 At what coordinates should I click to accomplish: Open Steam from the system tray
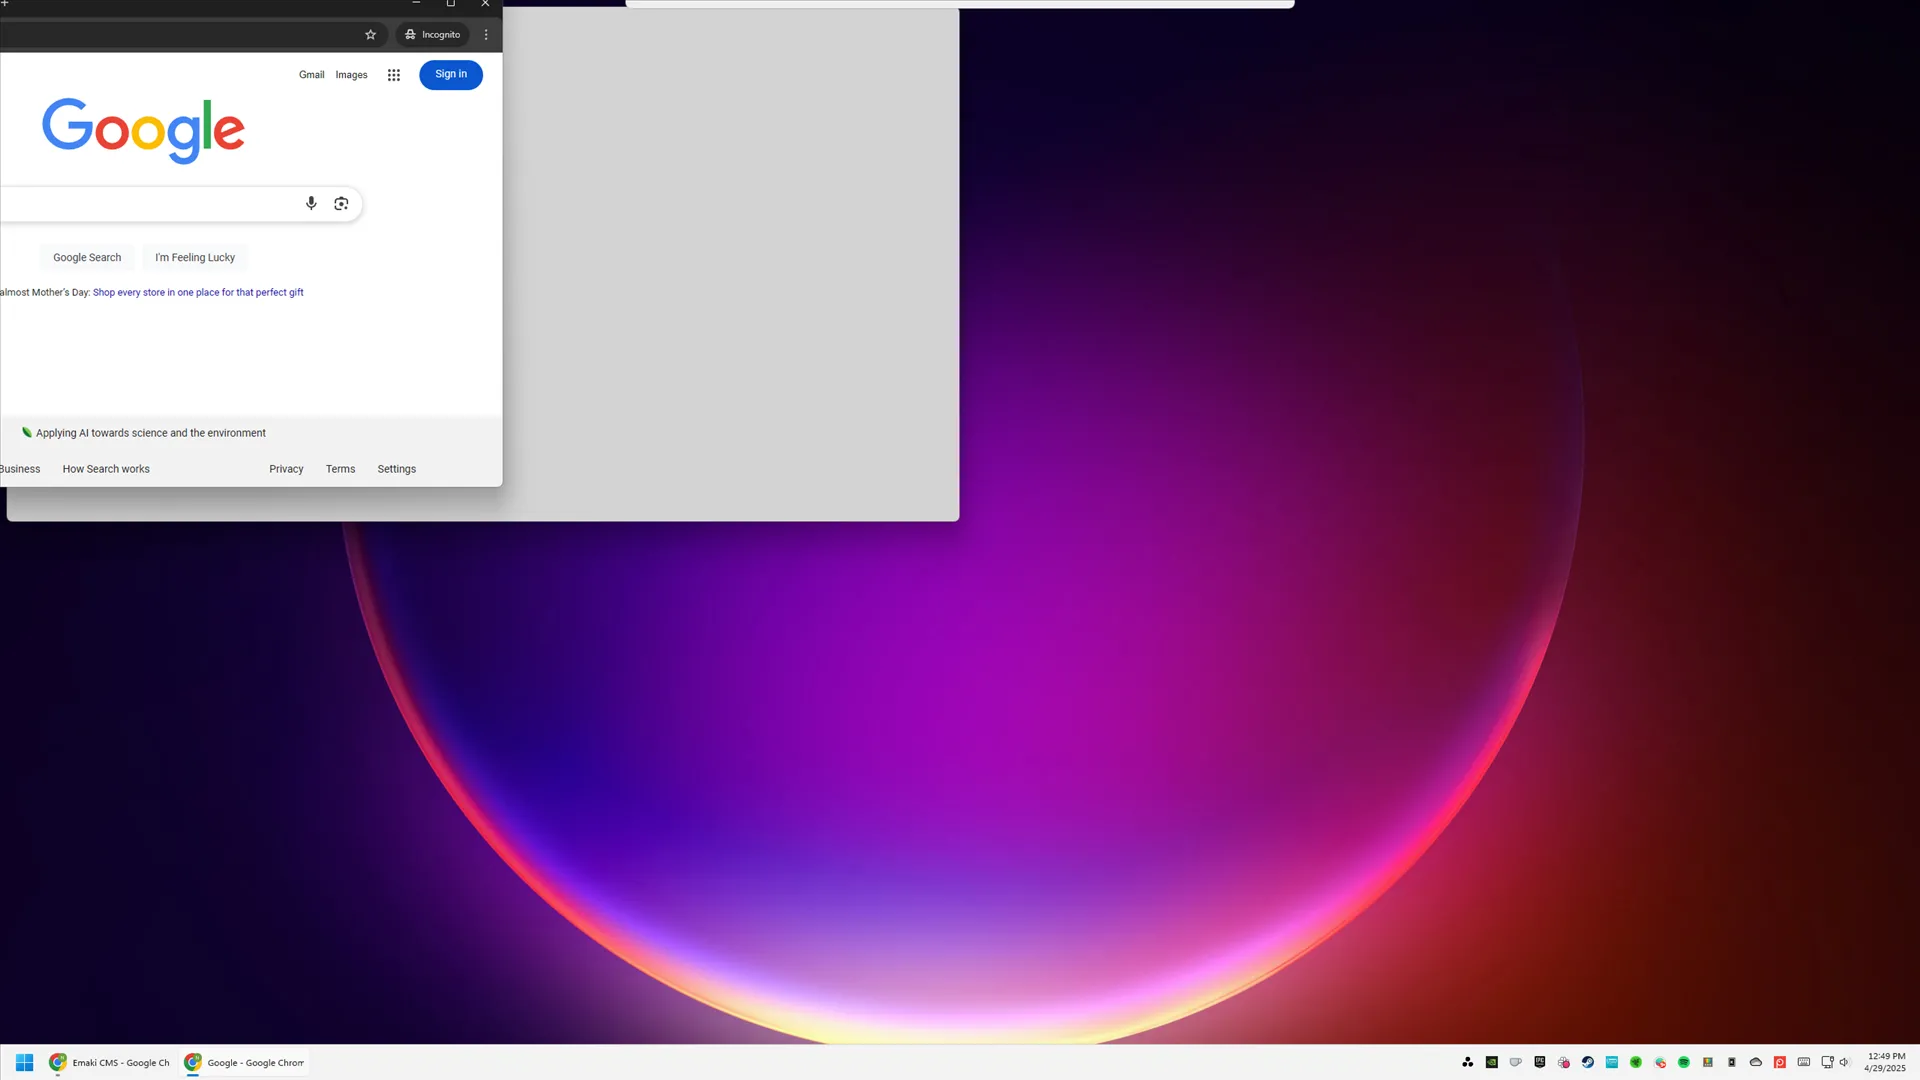[1588, 1062]
